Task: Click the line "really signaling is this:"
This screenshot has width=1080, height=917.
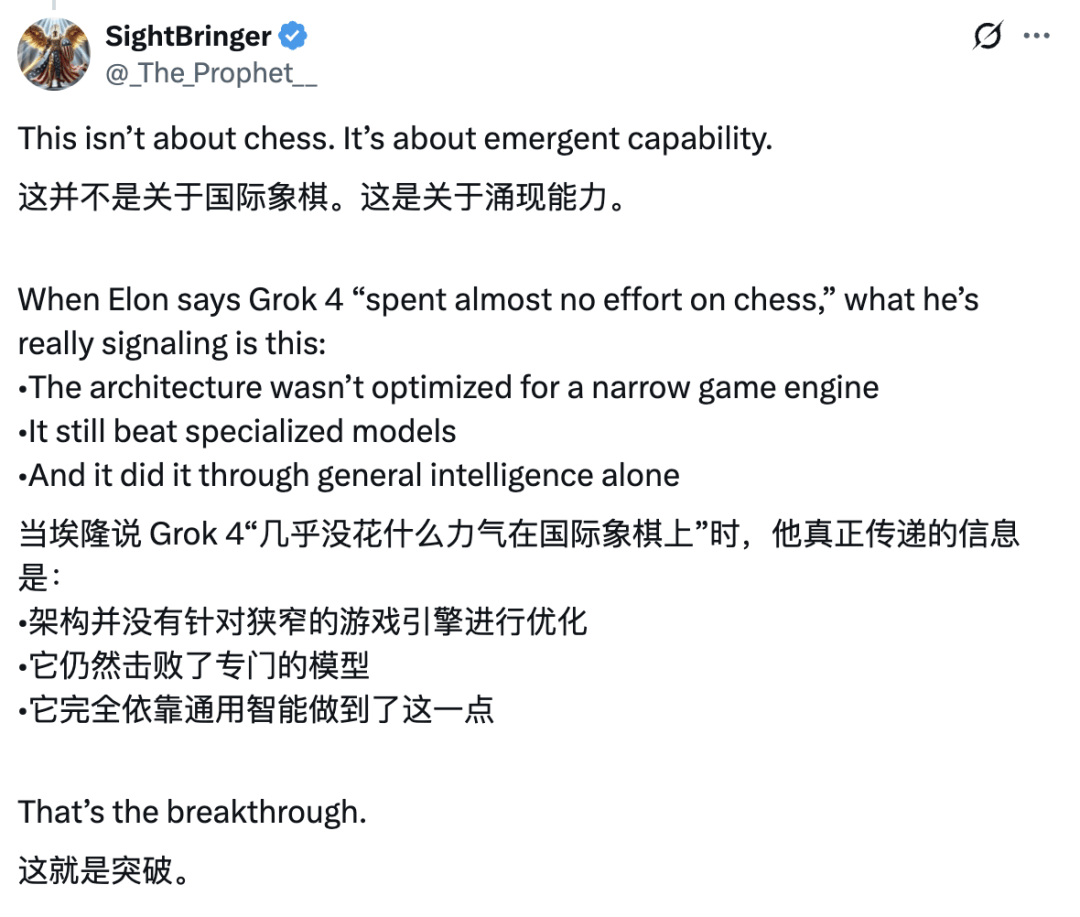Action: 172,344
